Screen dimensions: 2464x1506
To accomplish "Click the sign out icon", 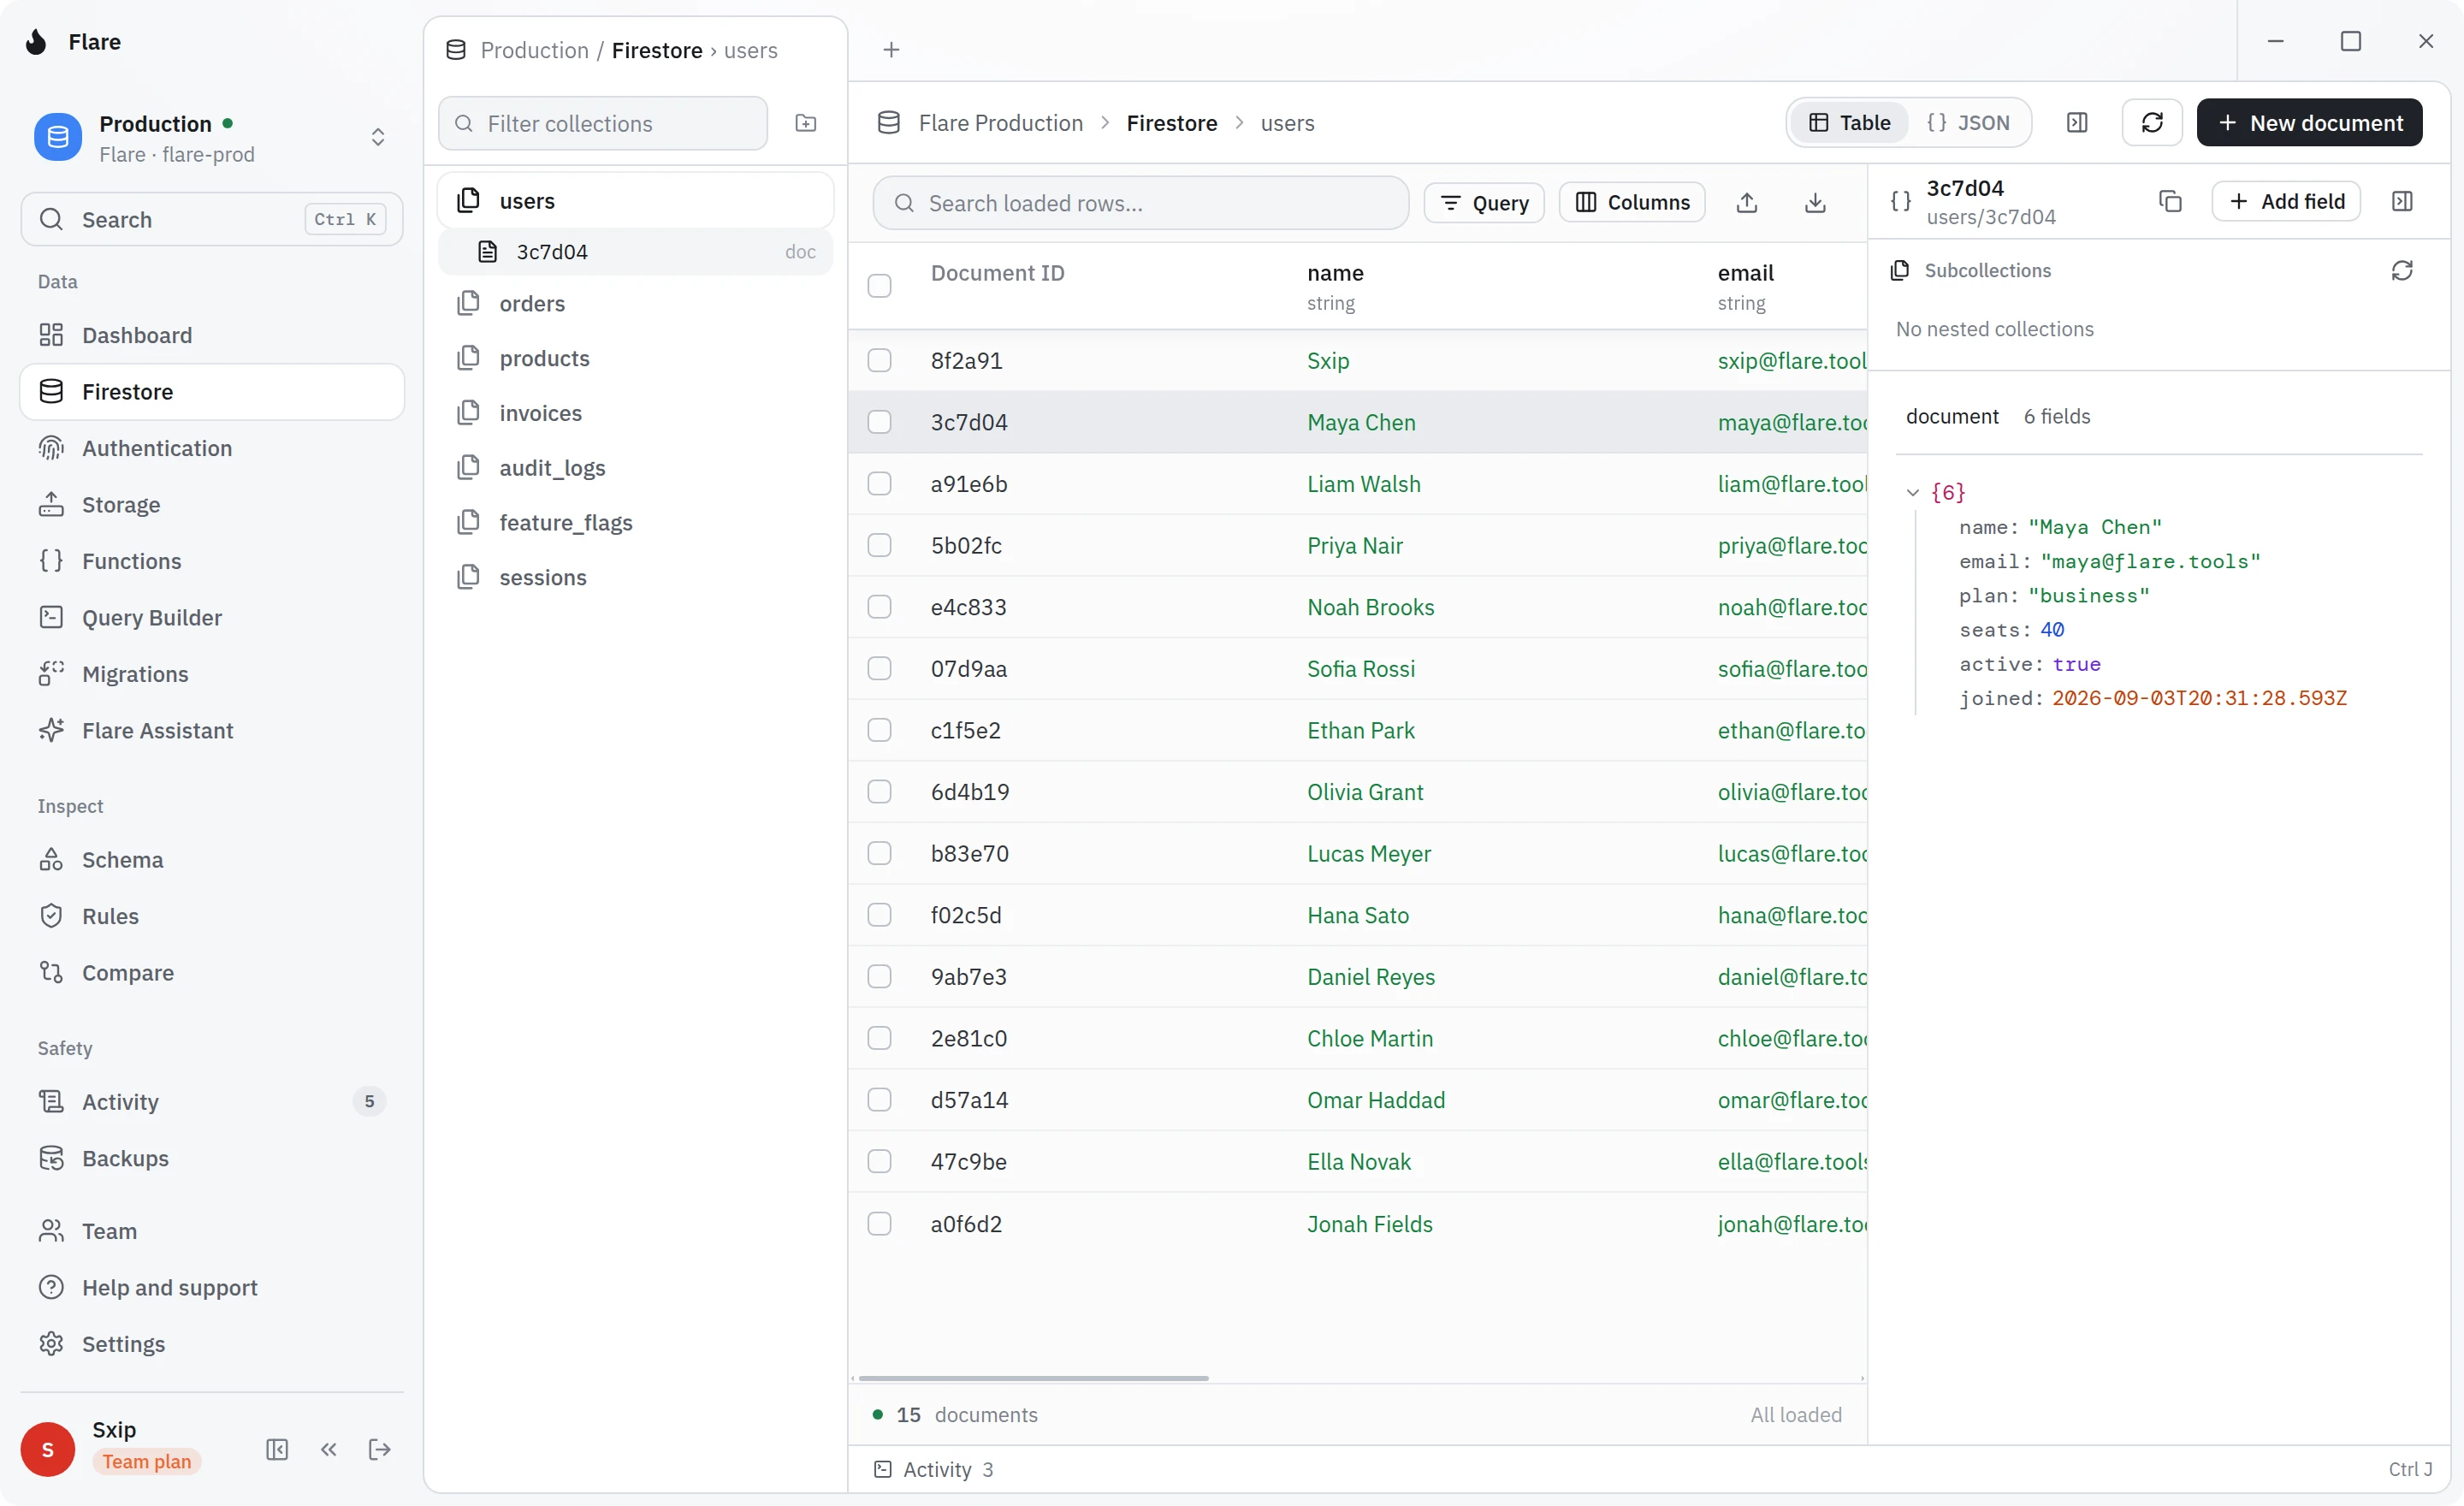I will click(380, 1450).
